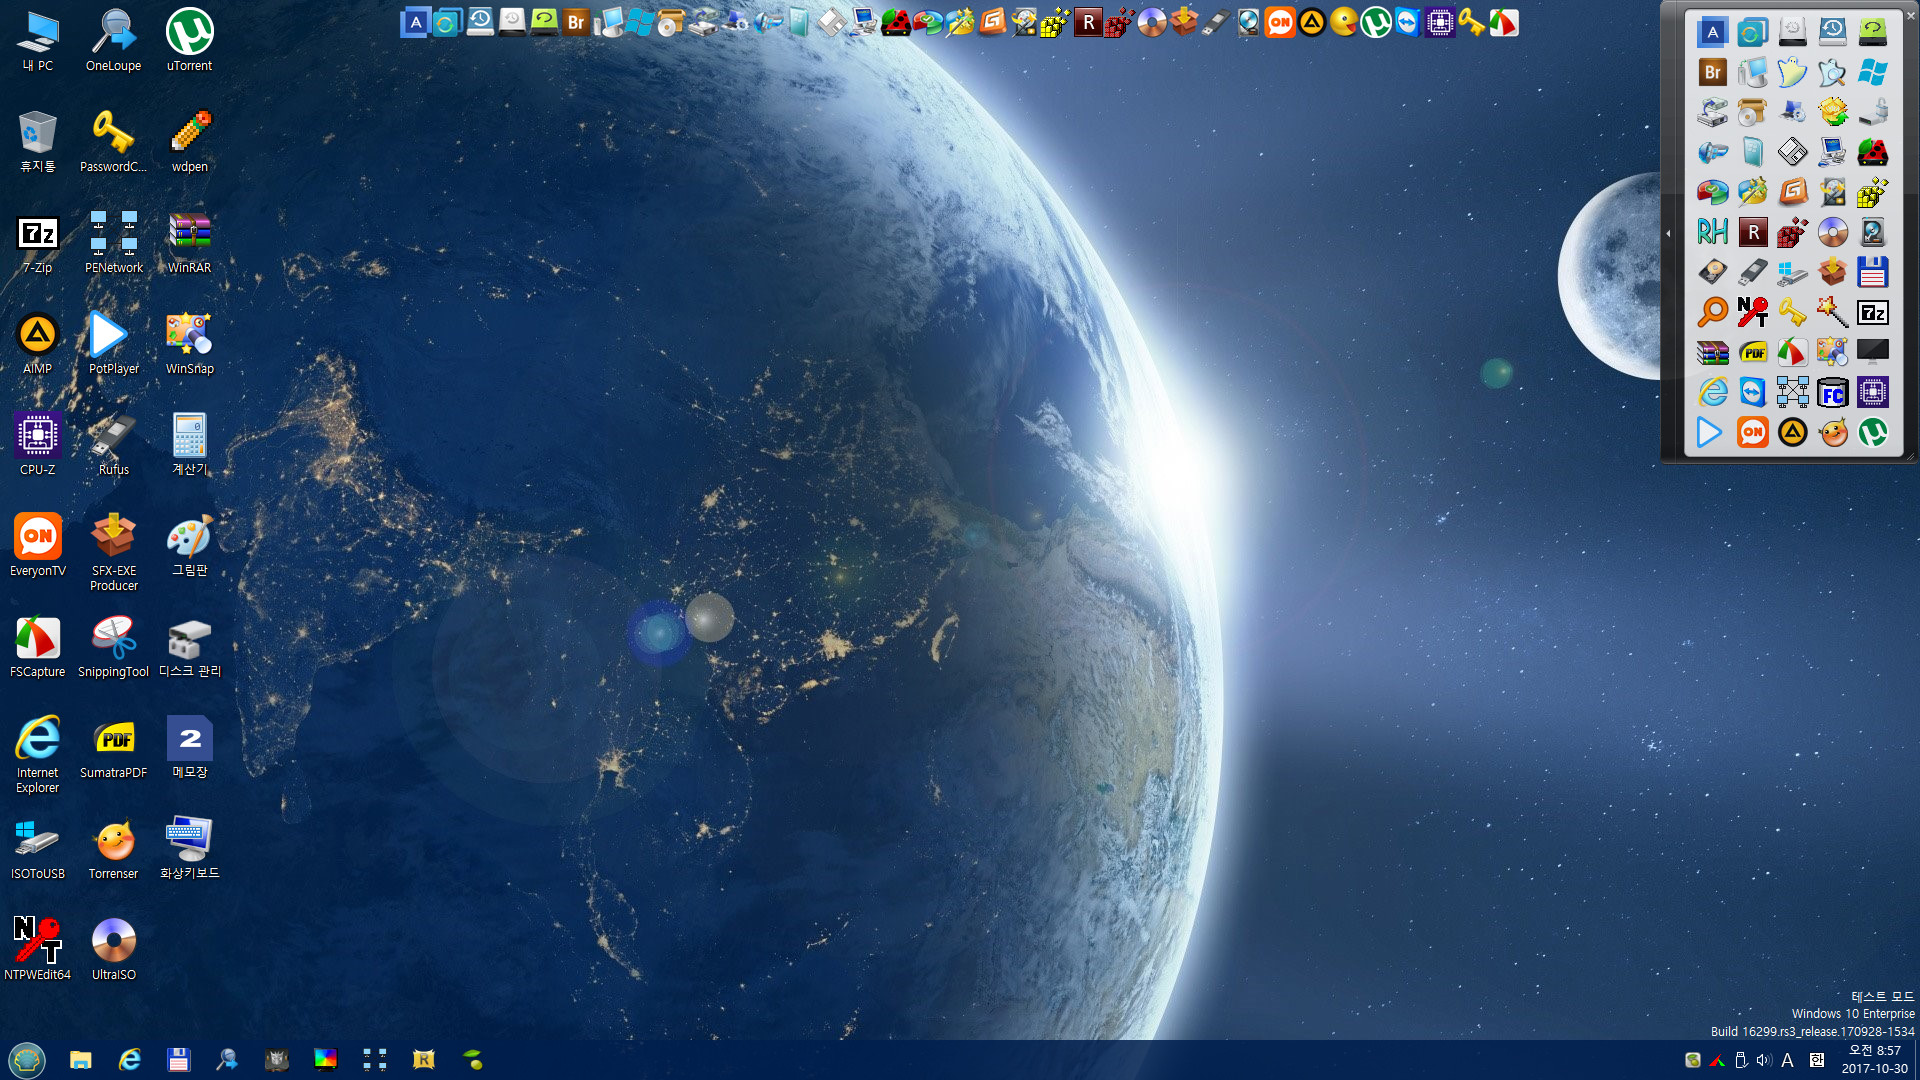
Task: Select the SFX-EXE Producer desktop icon
Action: (x=113, y=553)
